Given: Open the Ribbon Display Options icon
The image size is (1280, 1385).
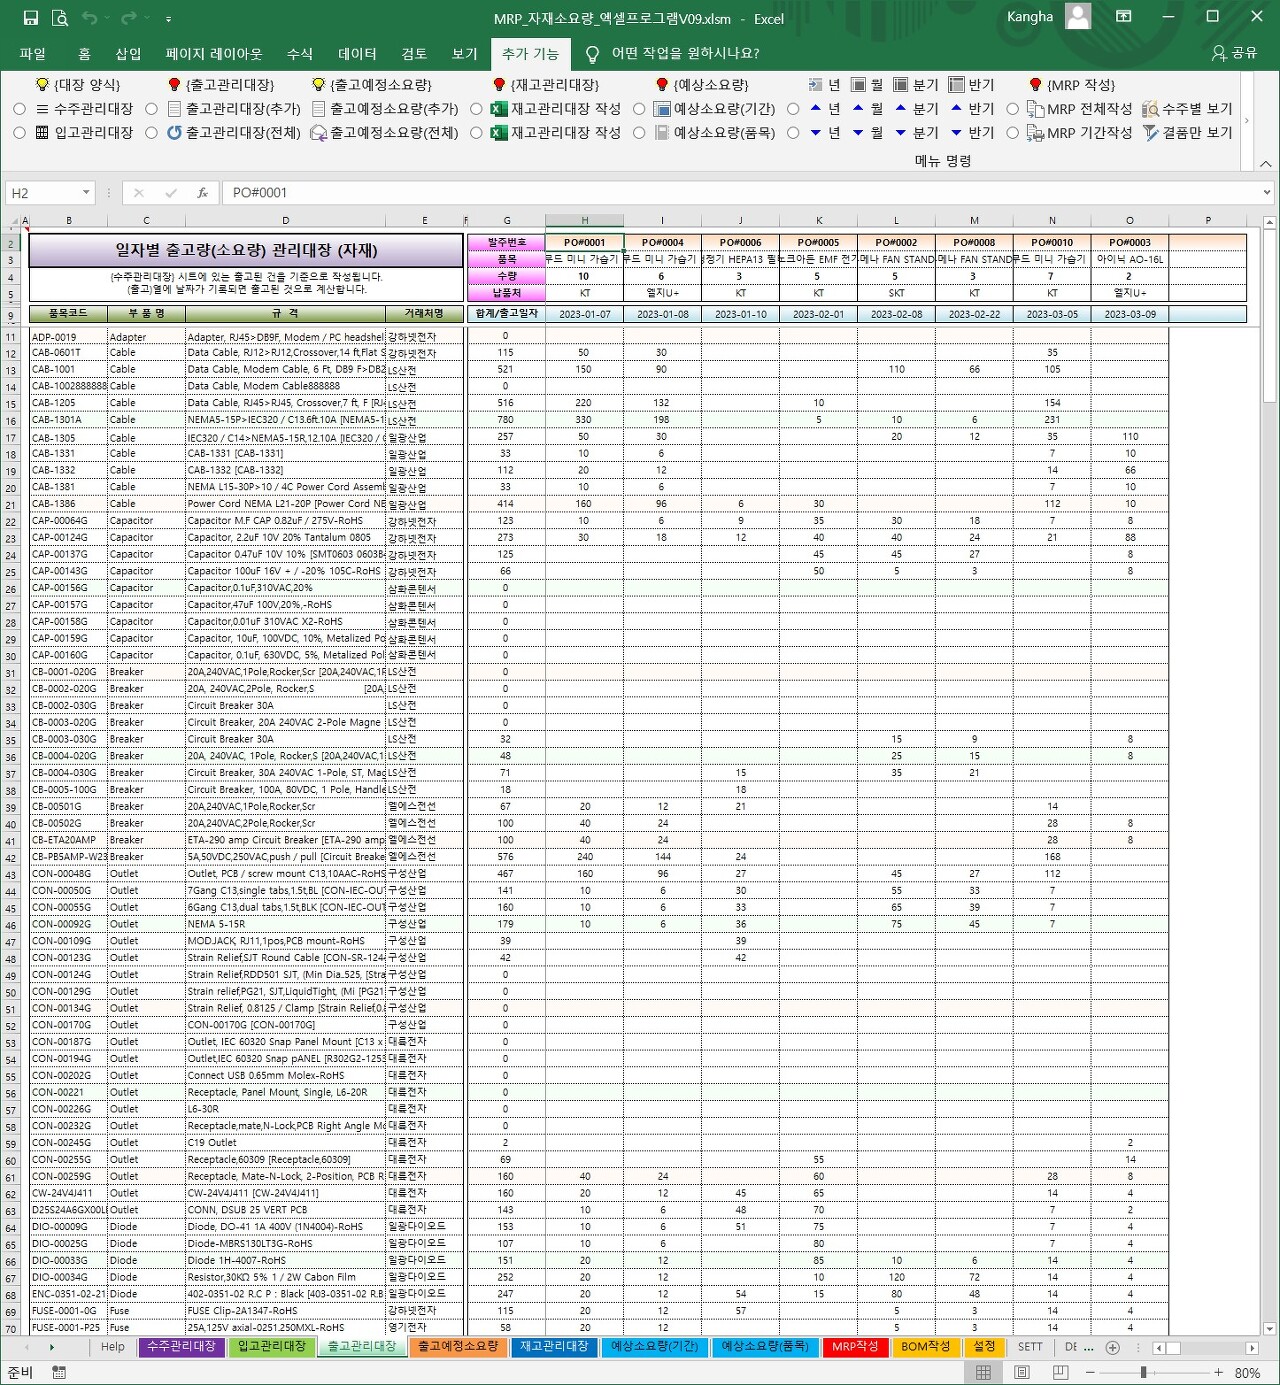Looking at the screenshot, I should coord(1124,16).
